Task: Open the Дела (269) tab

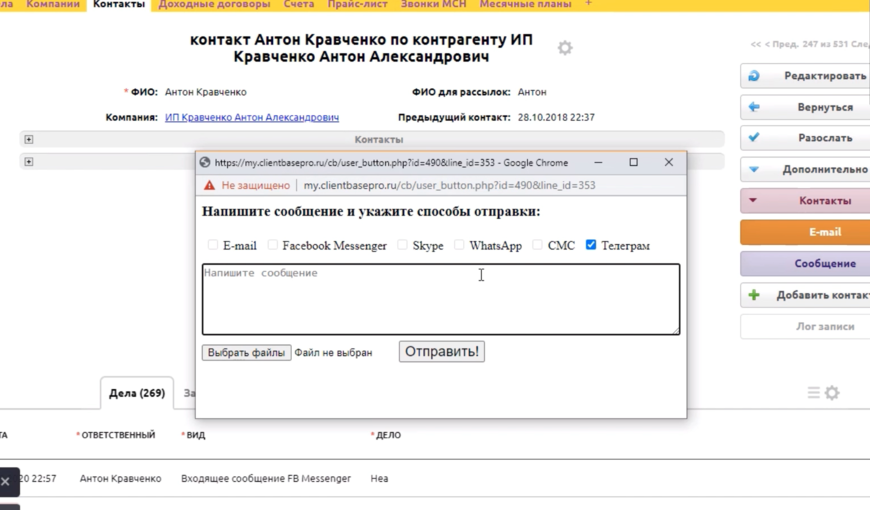Action: (137, 393)
